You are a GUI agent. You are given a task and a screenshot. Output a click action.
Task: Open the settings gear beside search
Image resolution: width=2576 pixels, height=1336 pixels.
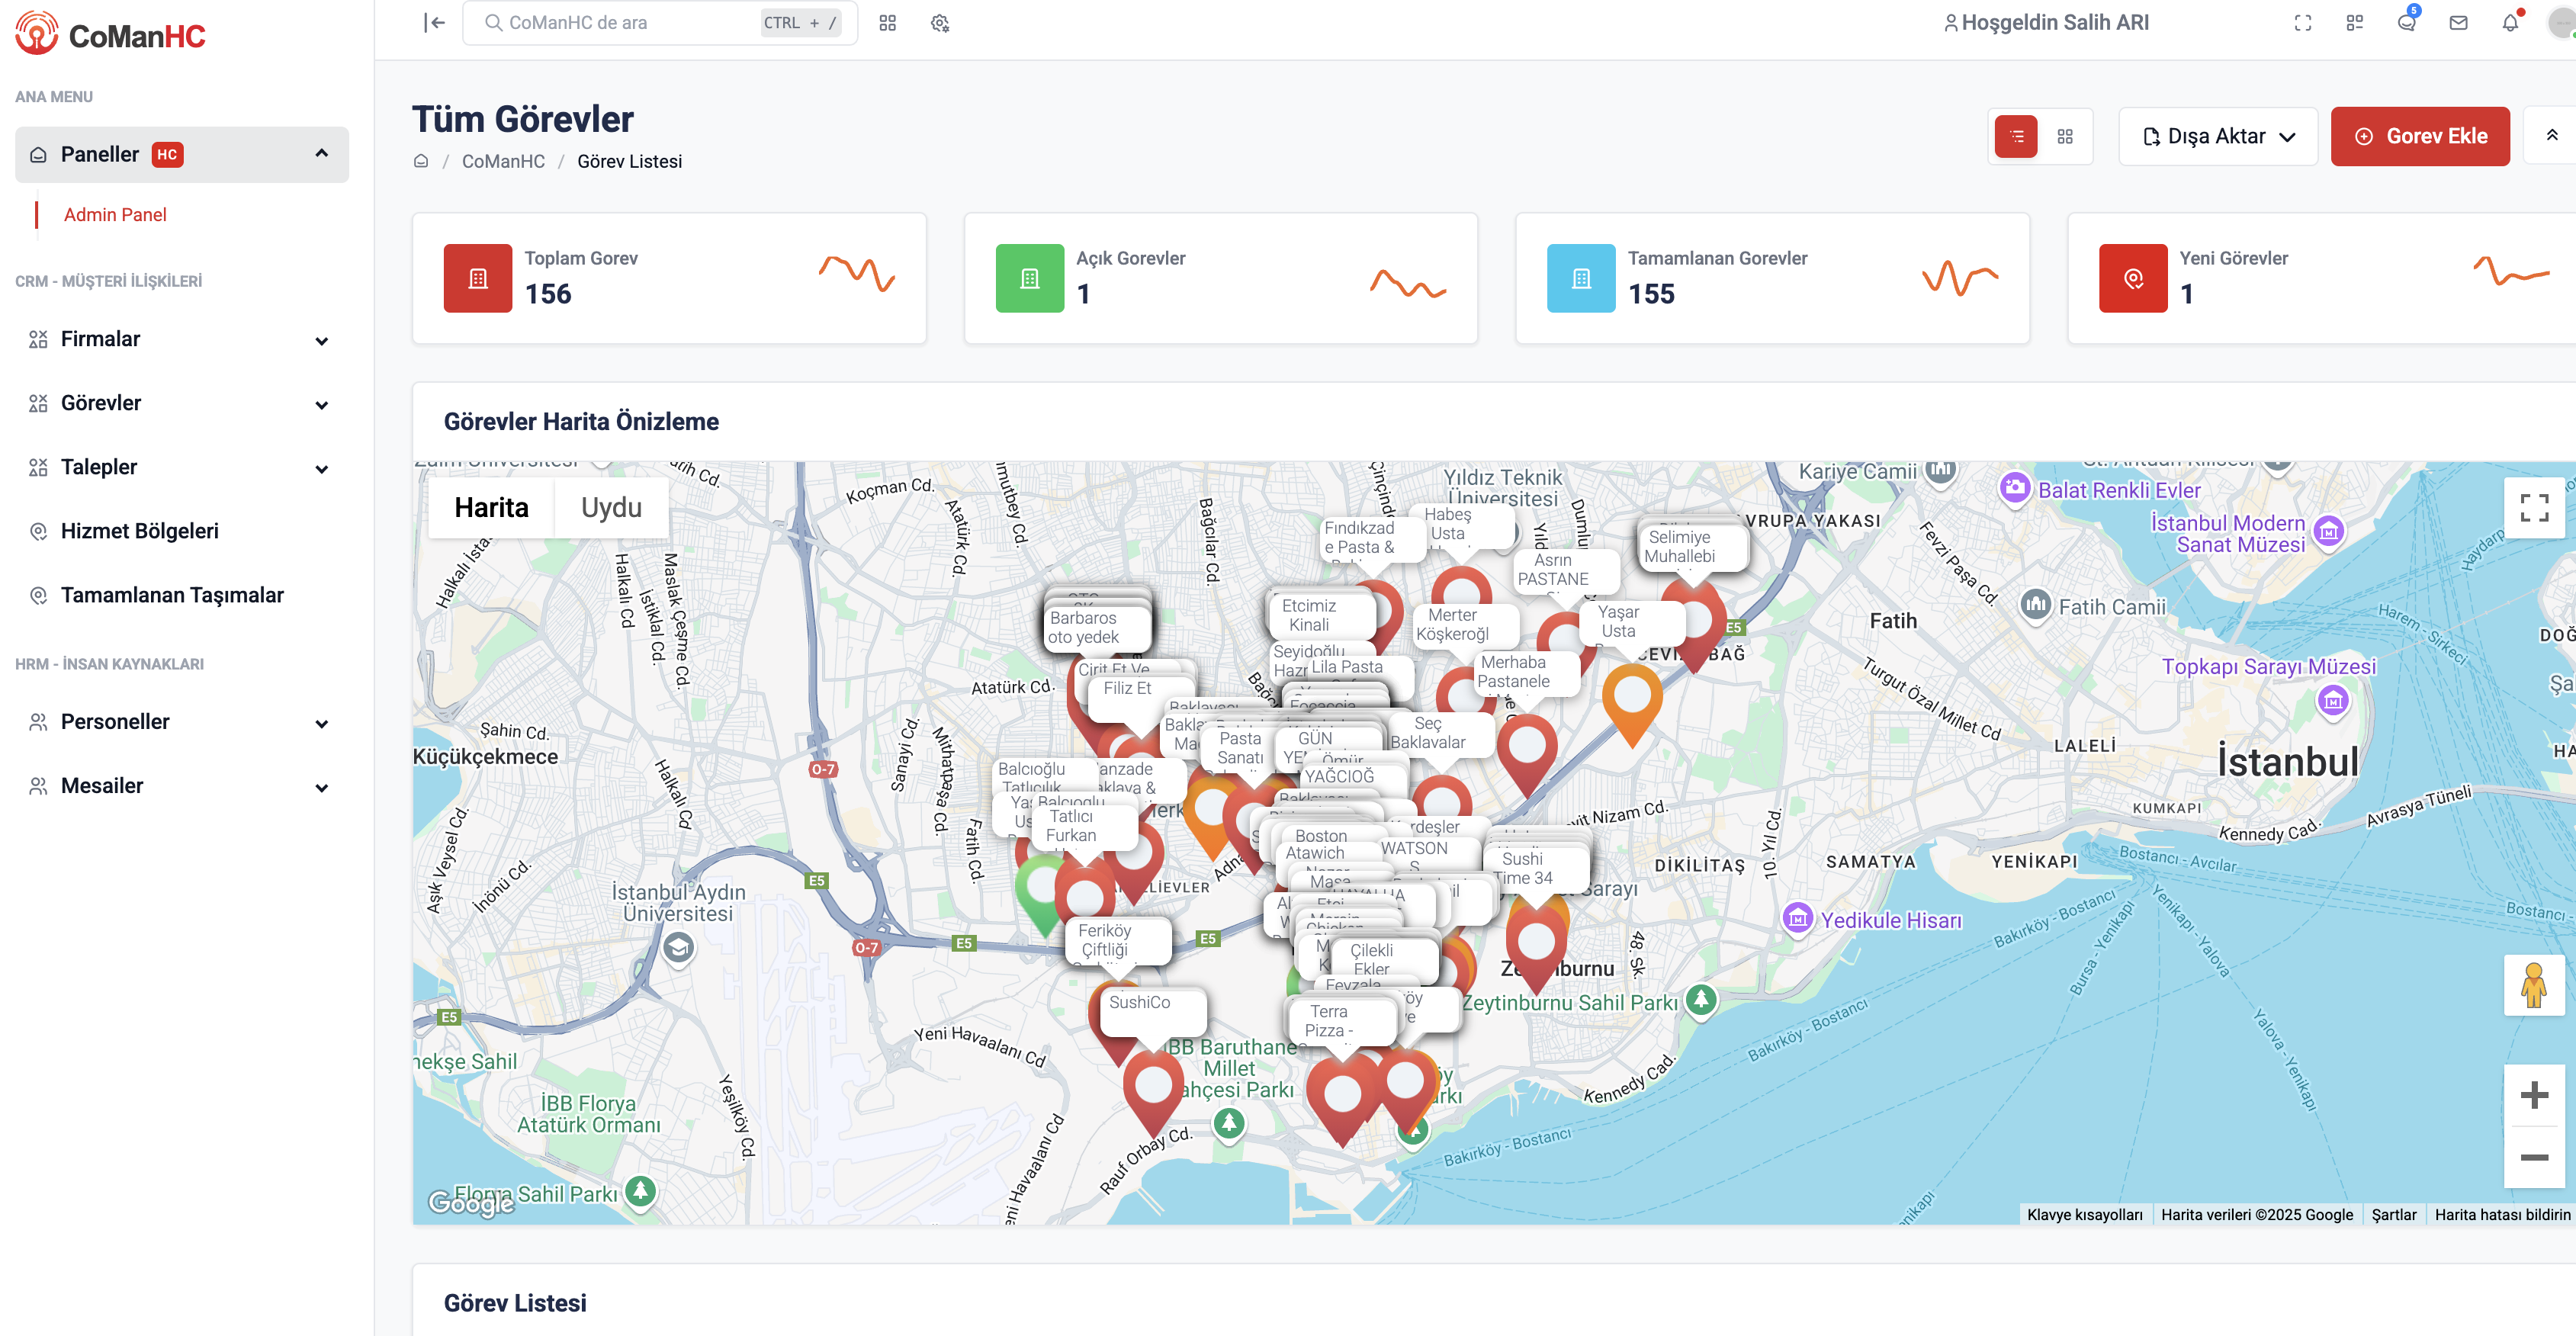[939, 22]
